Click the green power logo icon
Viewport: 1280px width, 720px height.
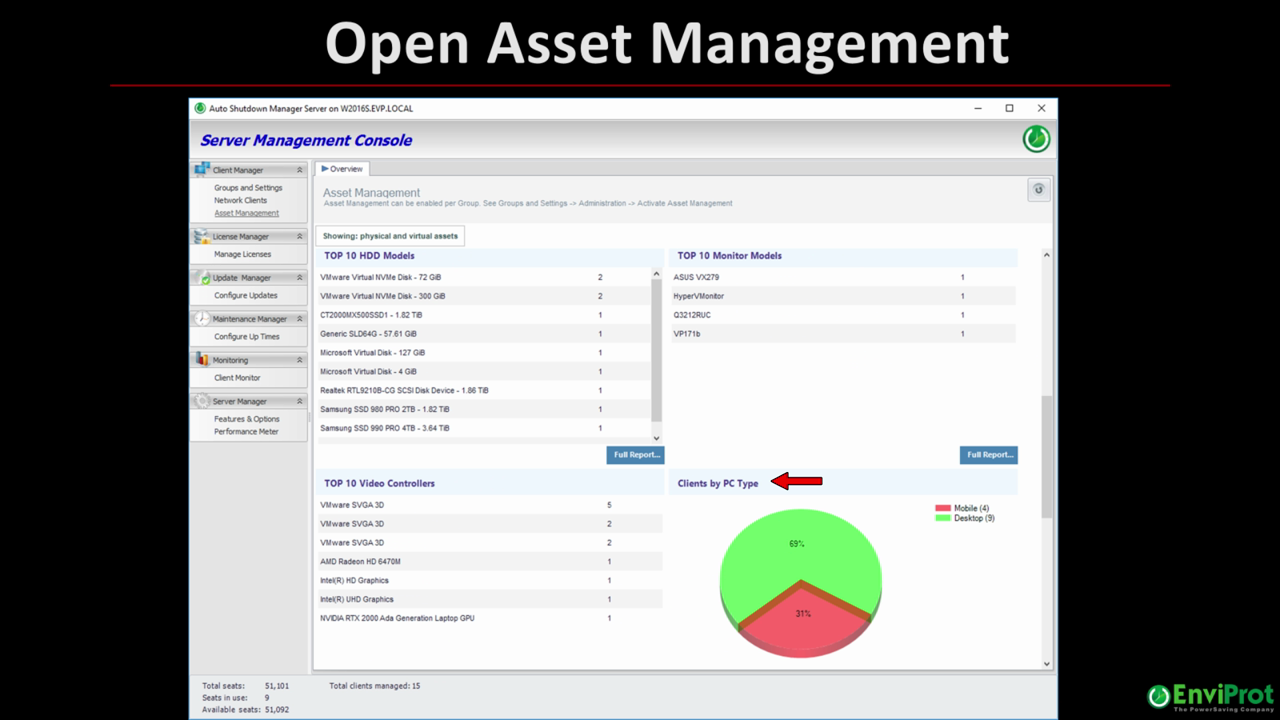click(x=1036, y=139)
